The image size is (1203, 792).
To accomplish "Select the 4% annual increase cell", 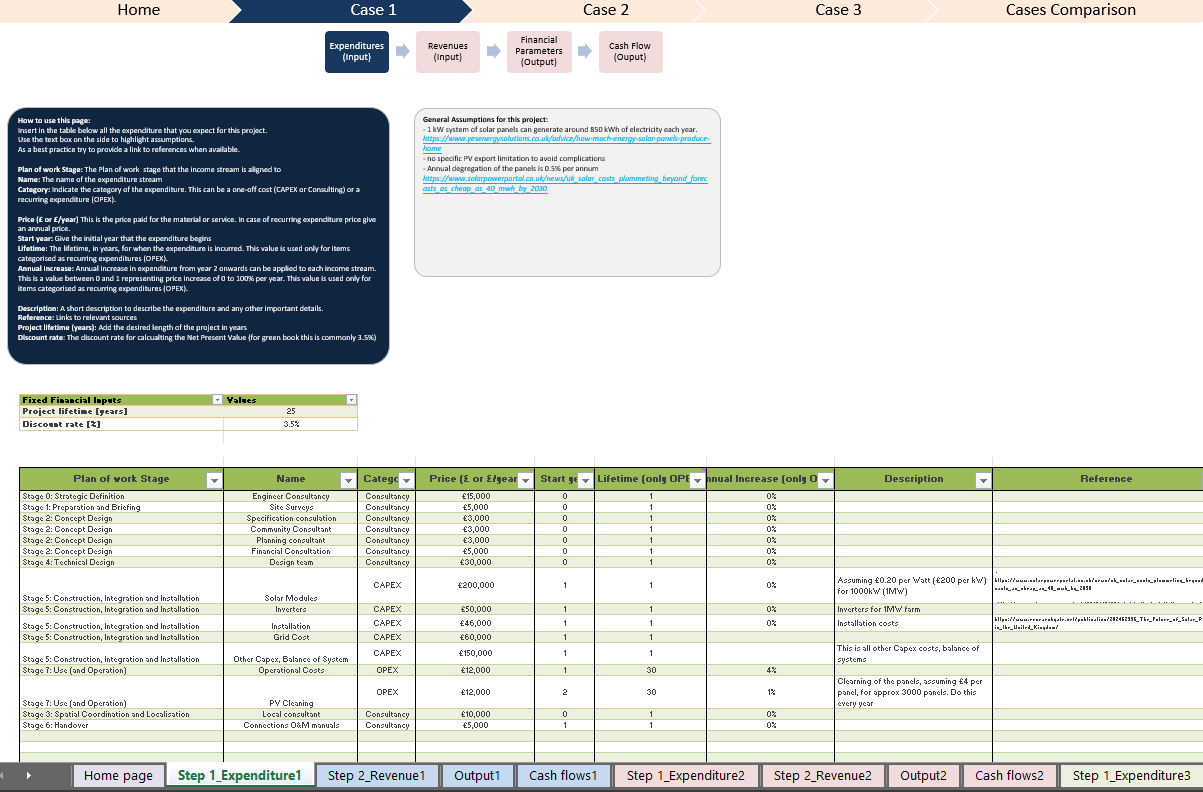I will tap(770, 670).
